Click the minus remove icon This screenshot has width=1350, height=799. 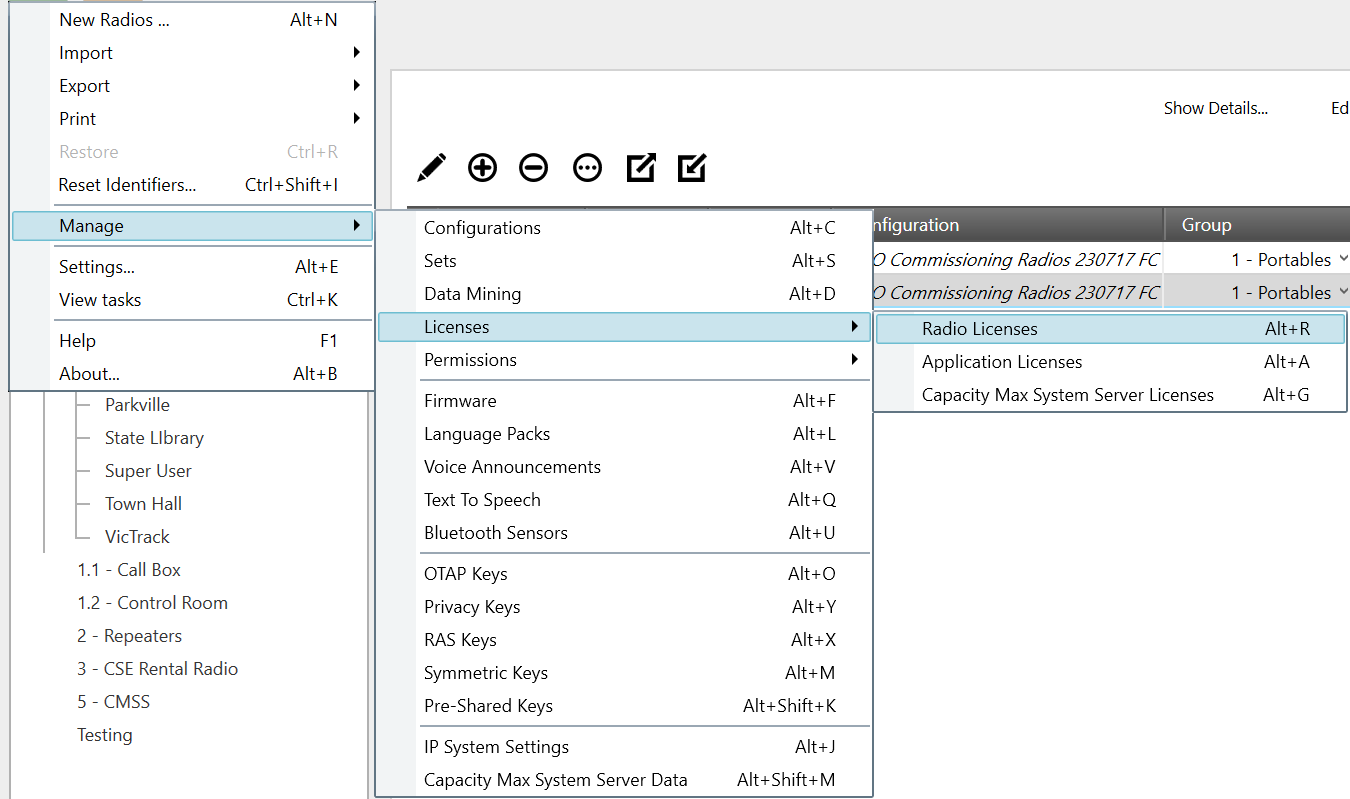(534, 168)
